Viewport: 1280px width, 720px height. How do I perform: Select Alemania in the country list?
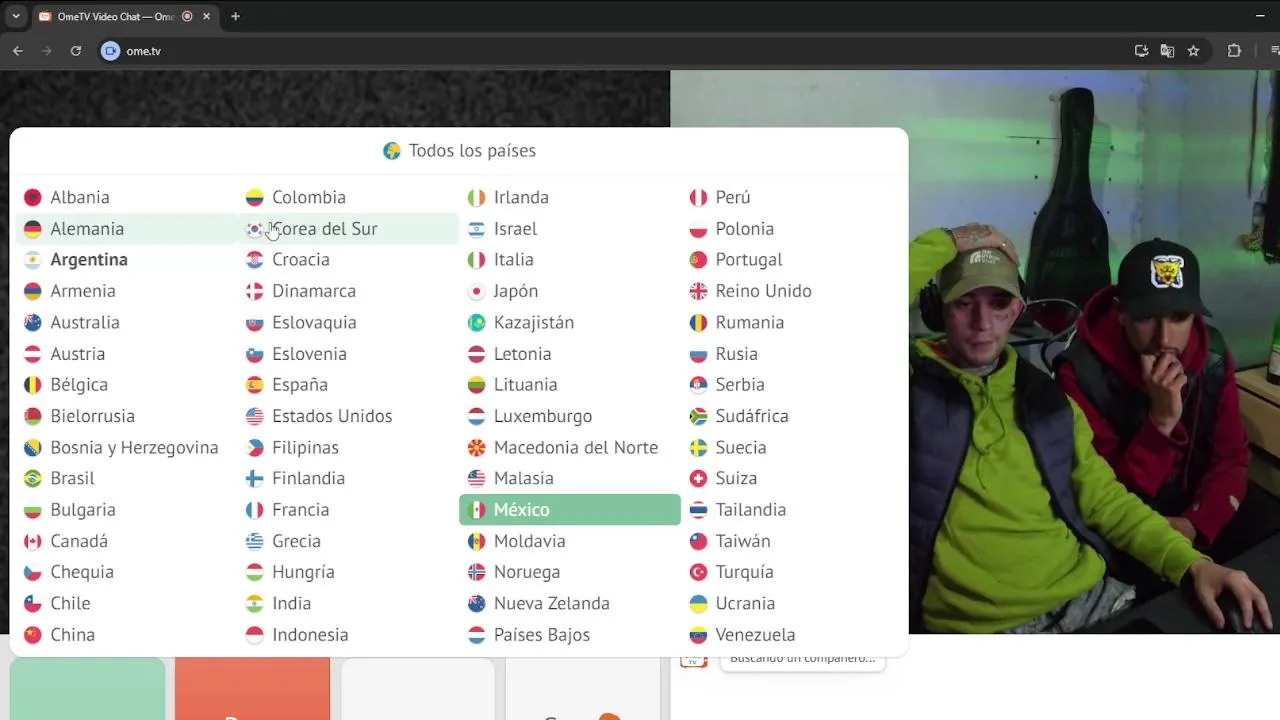[x=126, y=229]
